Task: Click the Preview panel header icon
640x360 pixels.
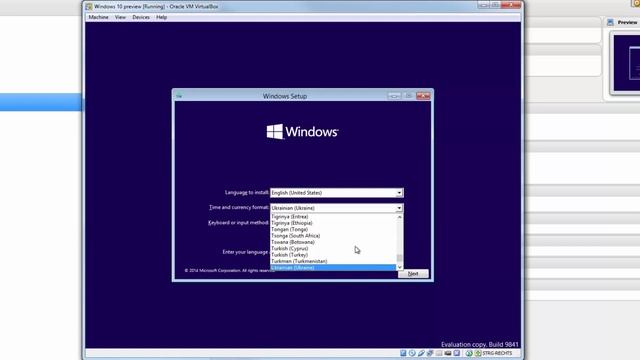Action: click(610, 22)
